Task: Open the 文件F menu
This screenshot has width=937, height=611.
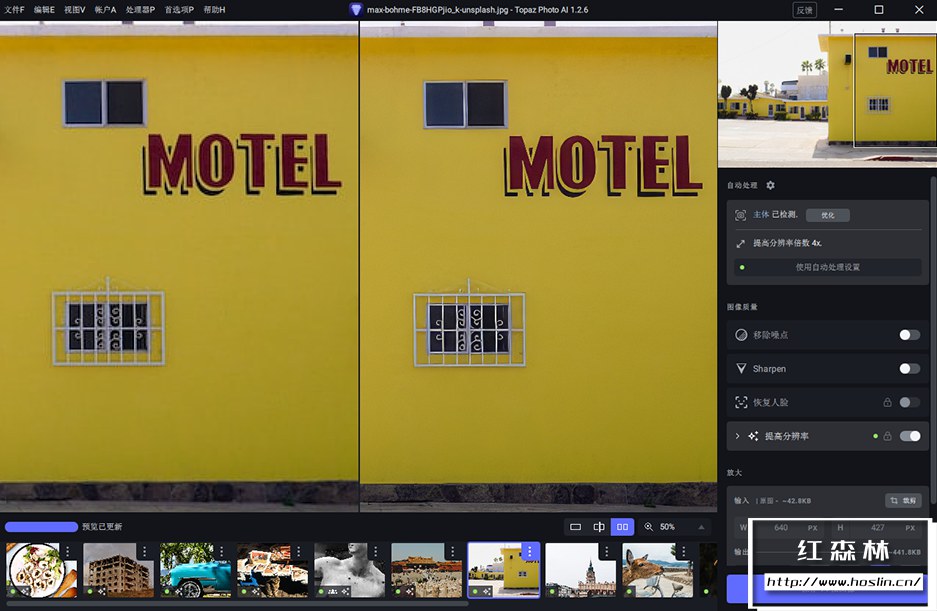Action: 14,9
